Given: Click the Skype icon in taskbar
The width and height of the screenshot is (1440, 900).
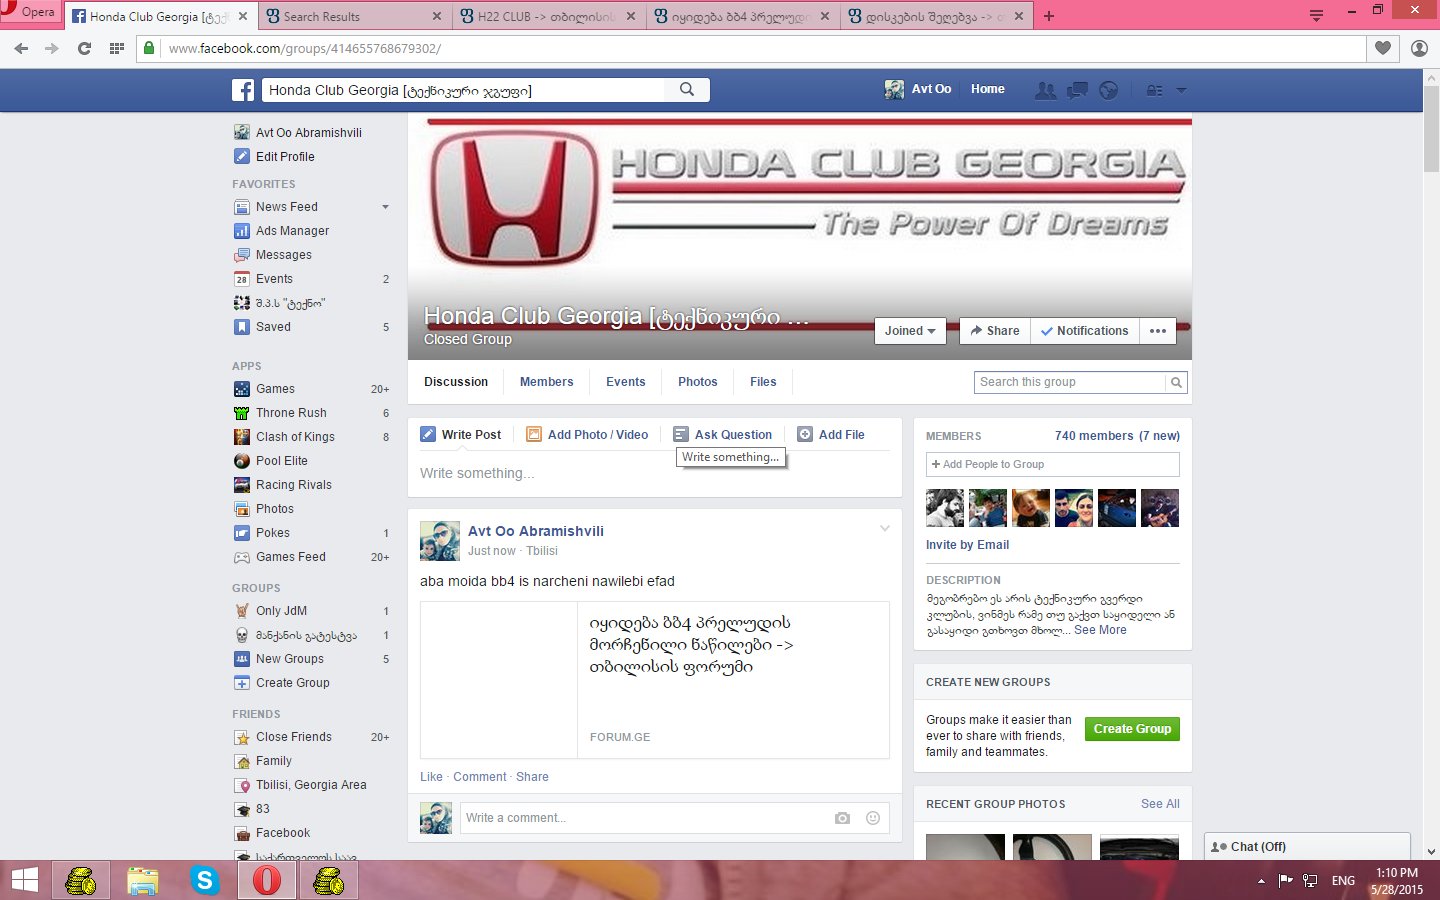Looking at the screenshot, I should click(x=205, y=880).
